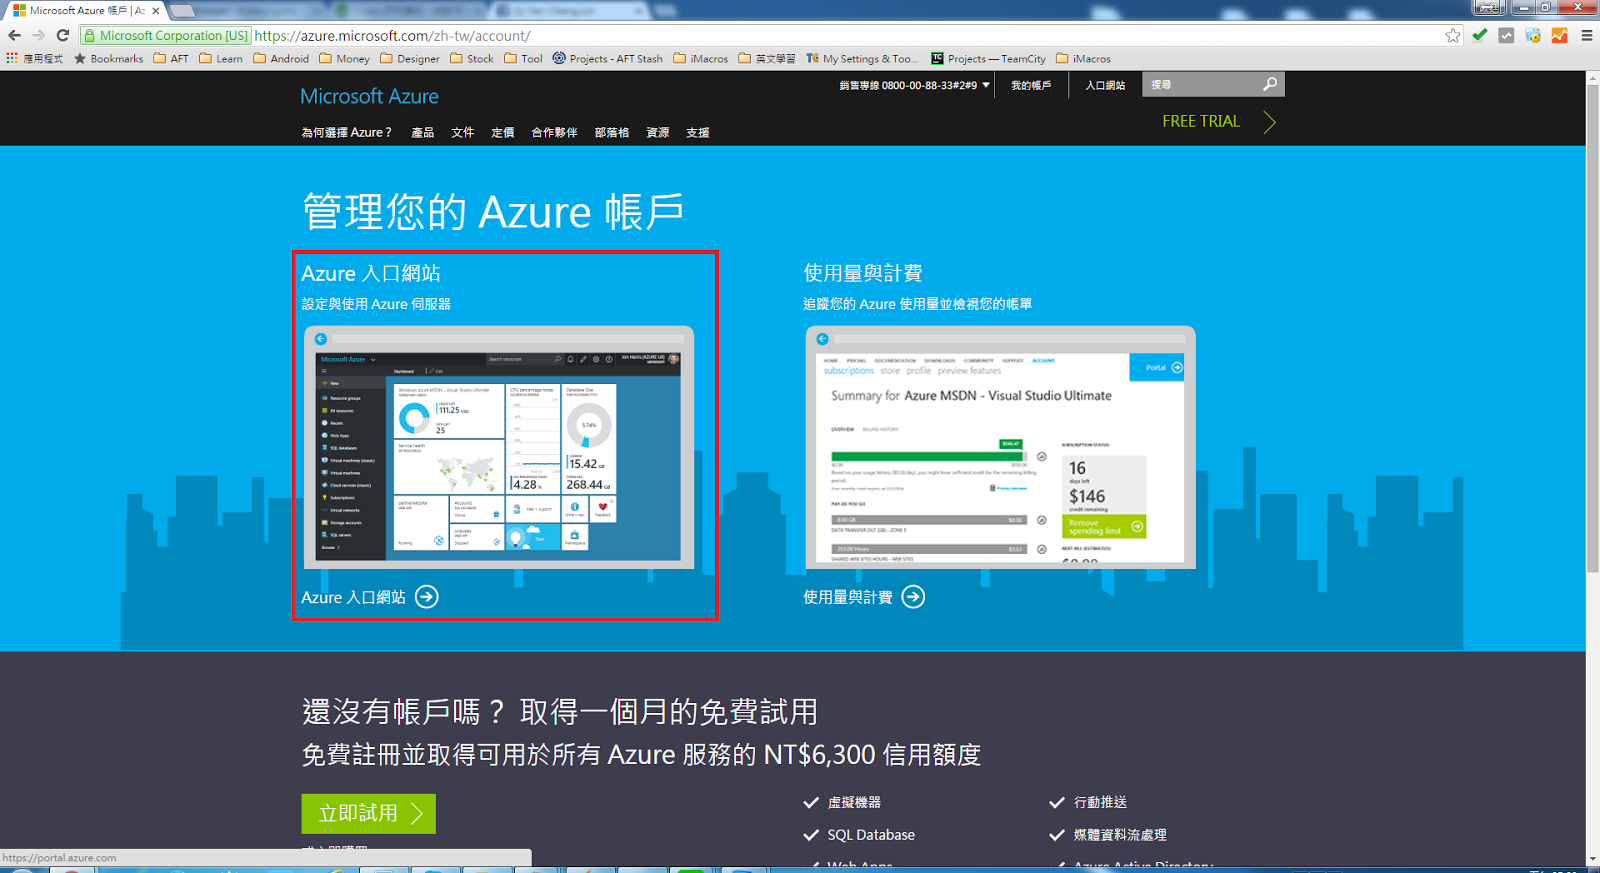Click arrow circle next to Azure 入口網站 link
The height and width of the screenshot is (873, 1600).
427,597
